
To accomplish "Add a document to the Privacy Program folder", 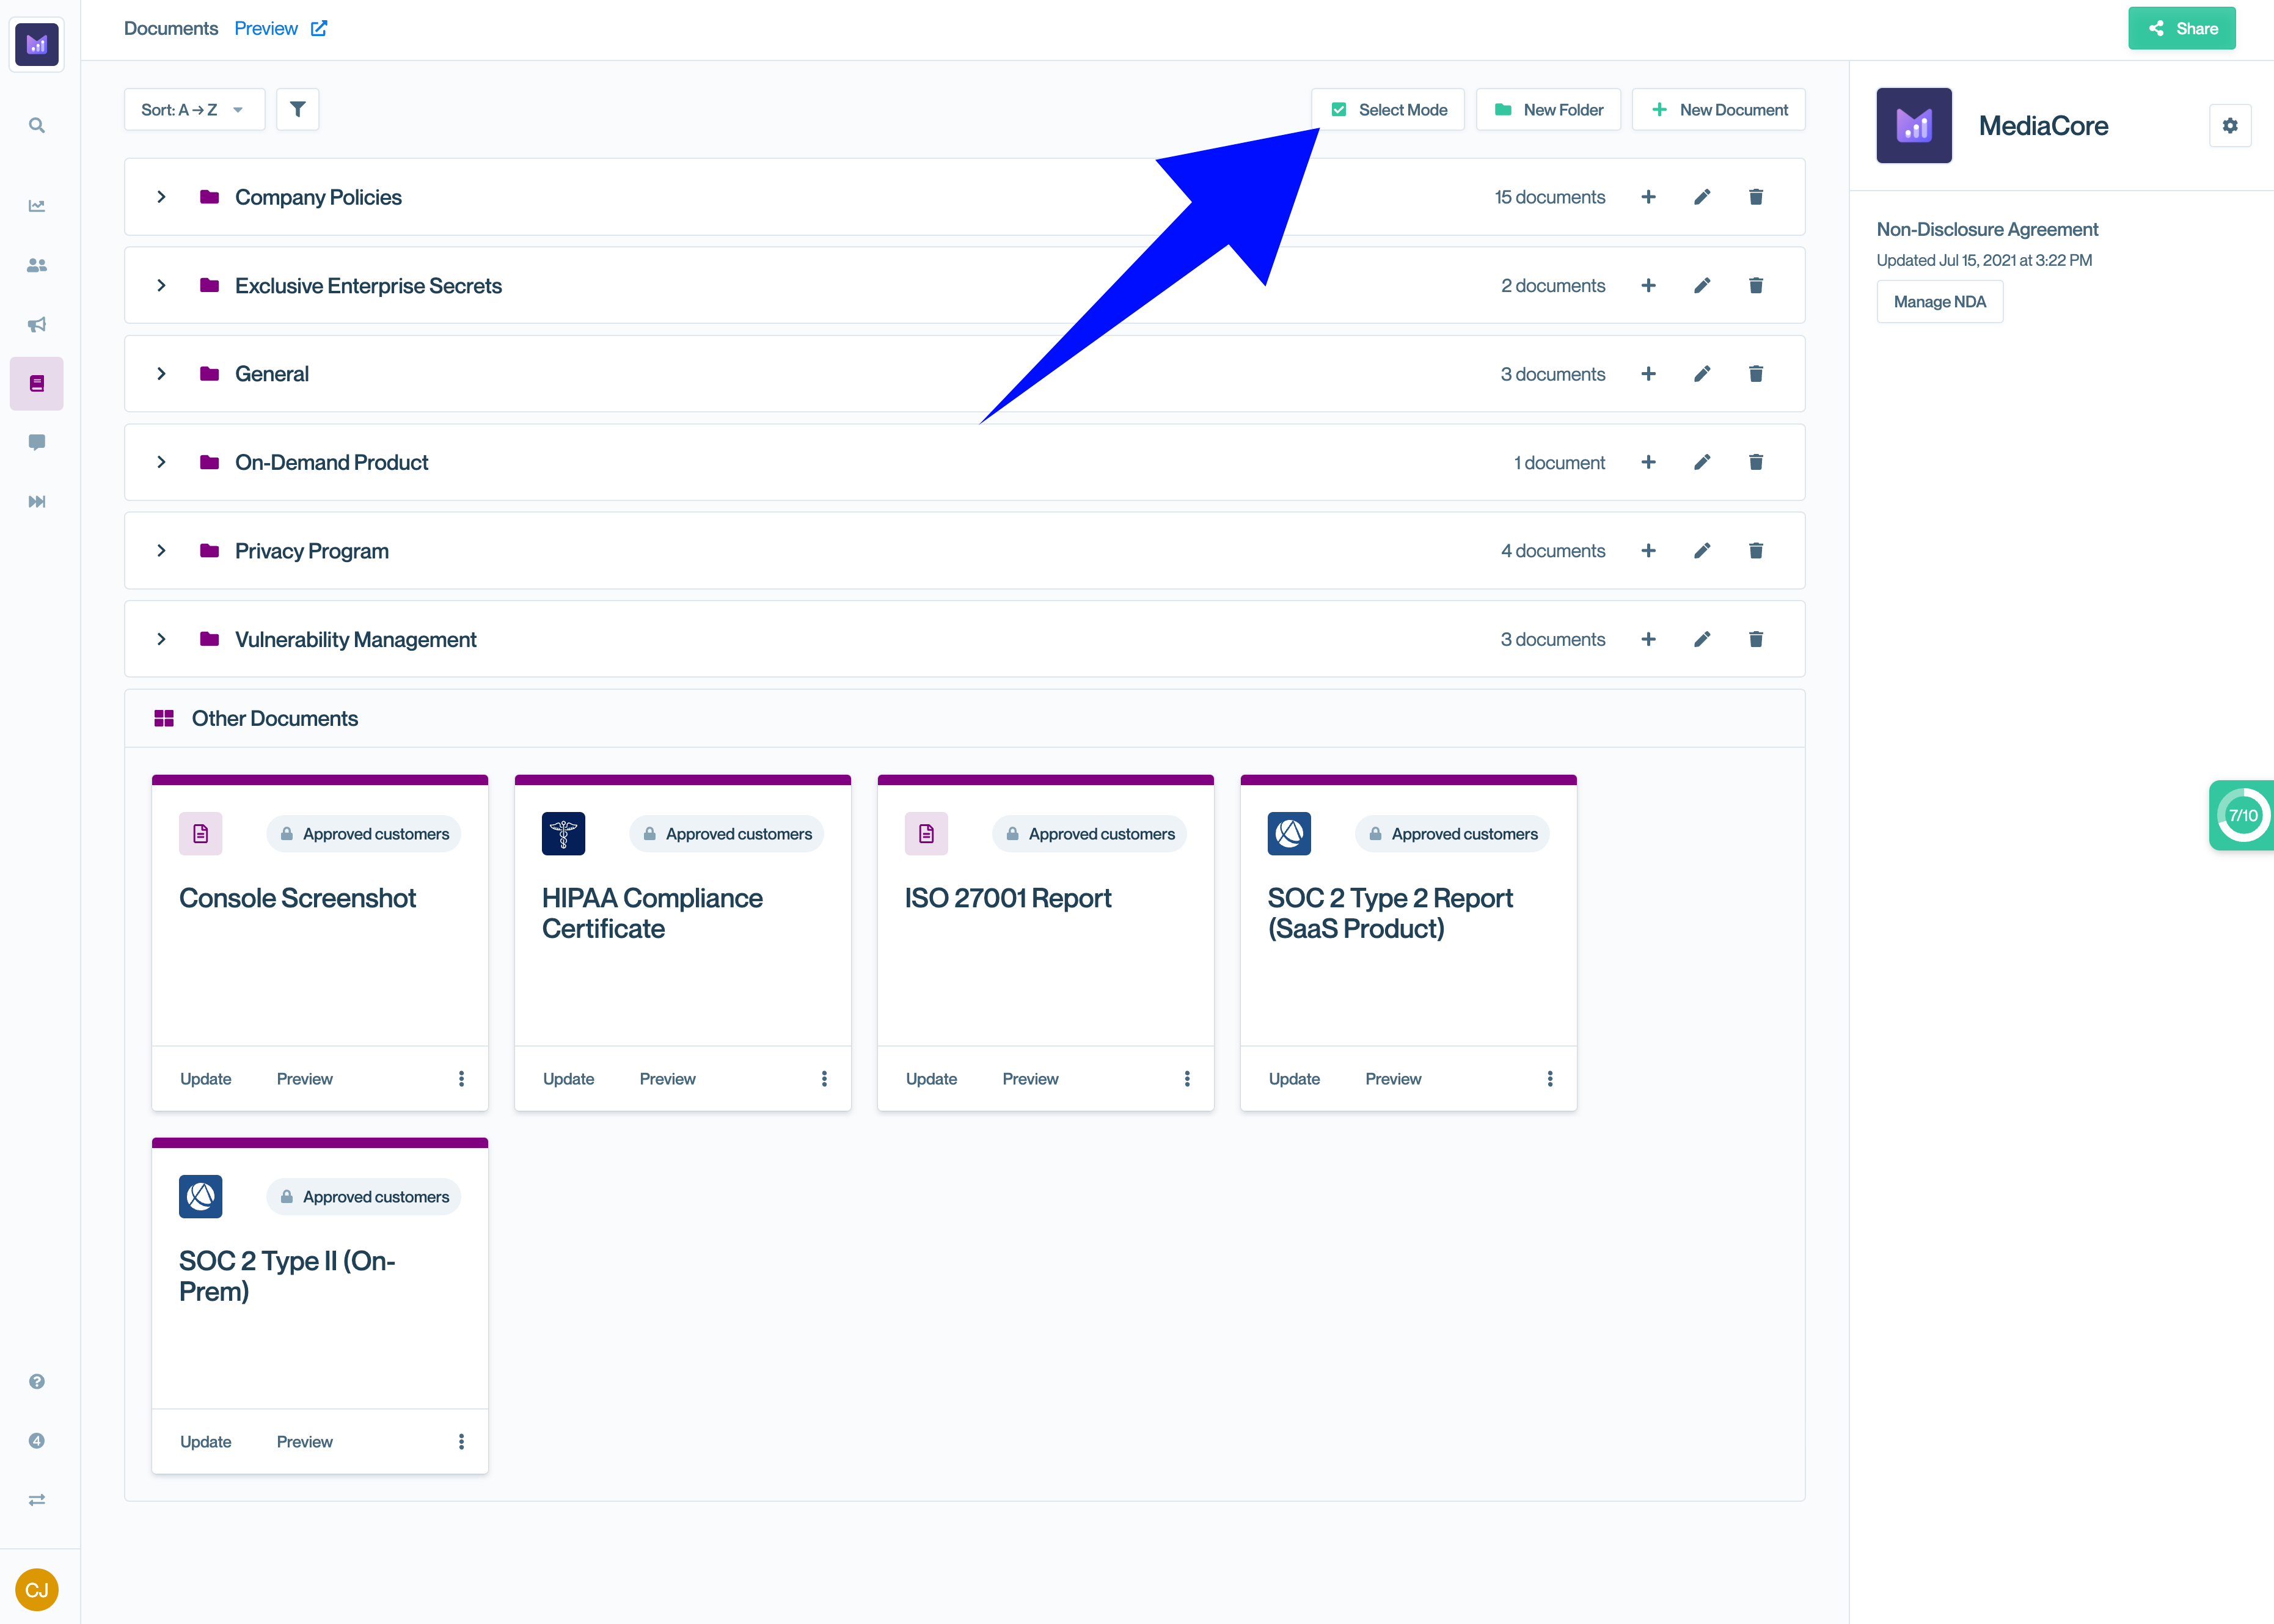I will coord(1648,551).
